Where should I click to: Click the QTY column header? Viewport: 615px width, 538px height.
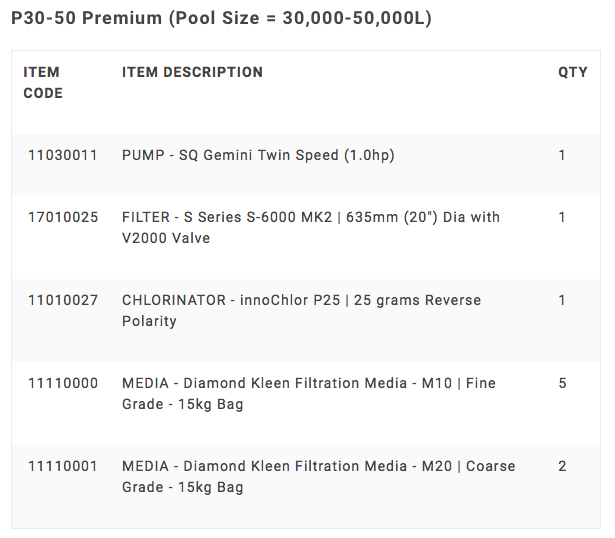(572, 72)
